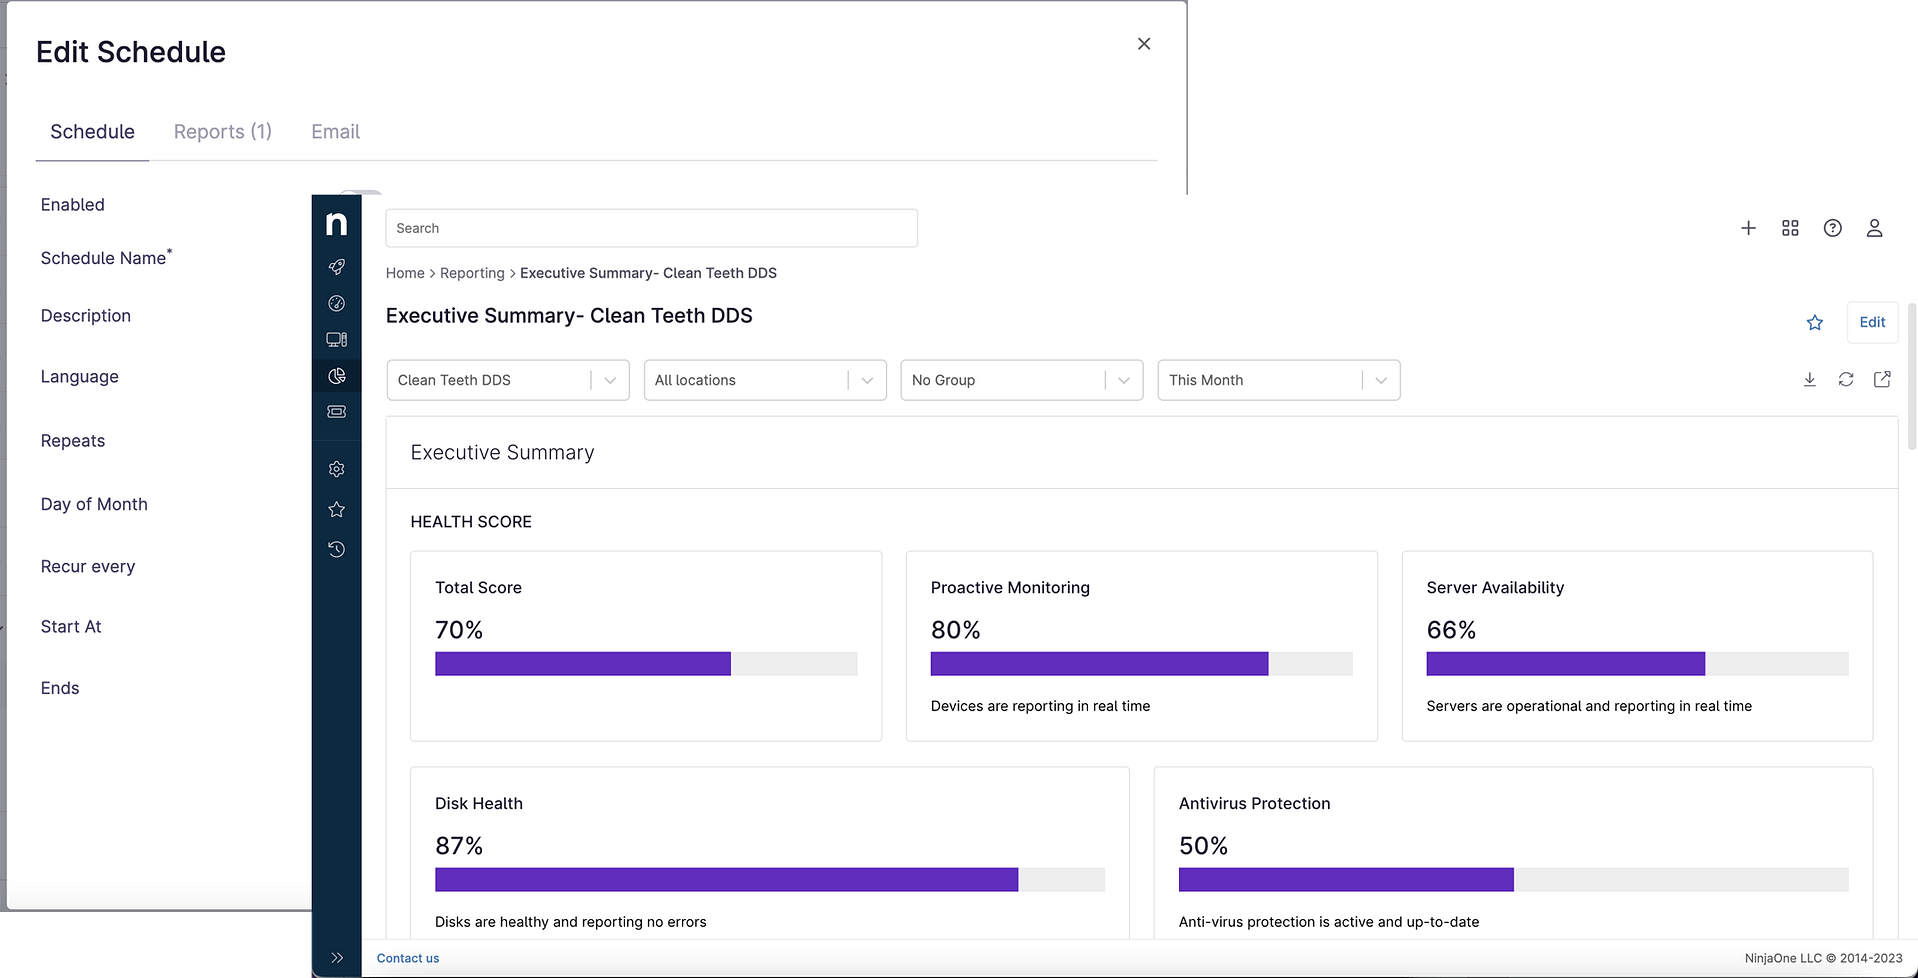
Task: Download the Executive Summary report
Action: point(1808,380)
